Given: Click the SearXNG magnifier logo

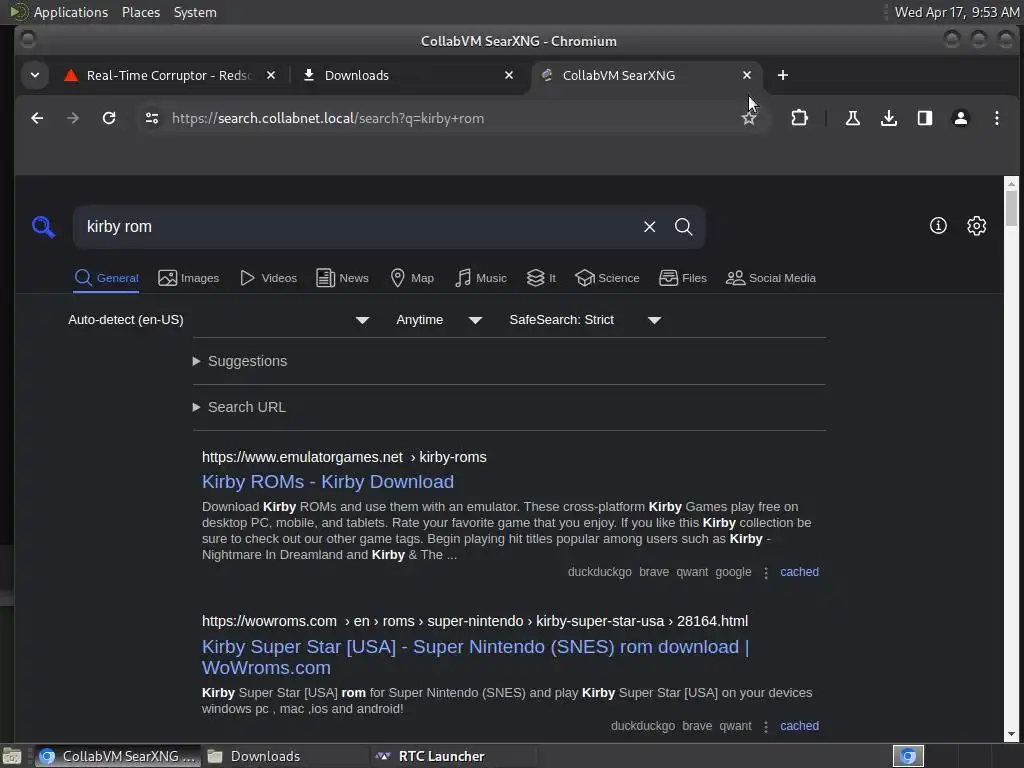Looking at the screenshot, I should (x=43, y=227).
